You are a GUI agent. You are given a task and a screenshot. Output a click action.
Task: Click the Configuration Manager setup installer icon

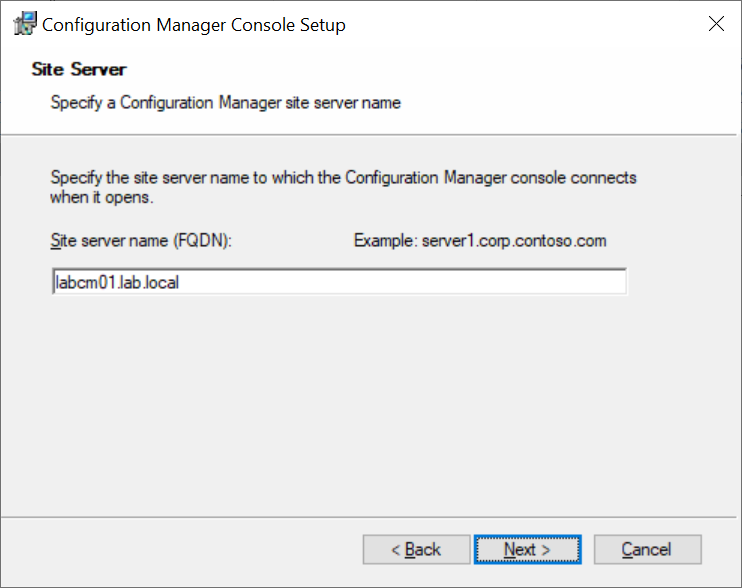pos(25,24)
